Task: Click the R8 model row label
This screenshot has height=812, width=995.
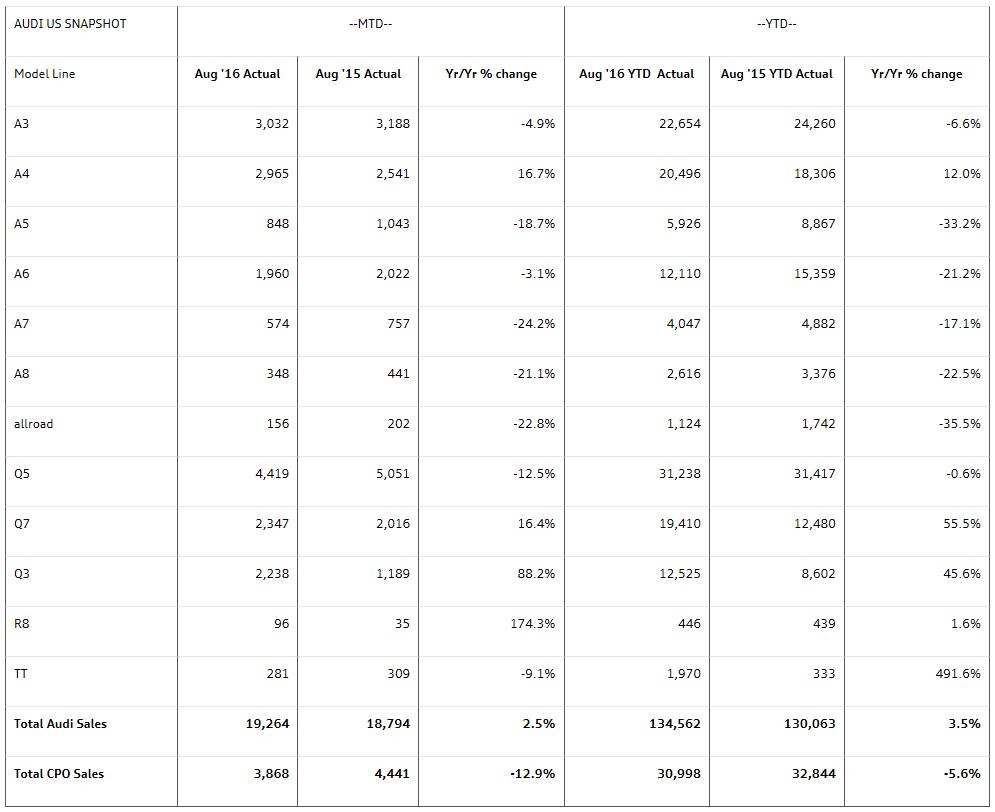Action: (22, 624)
